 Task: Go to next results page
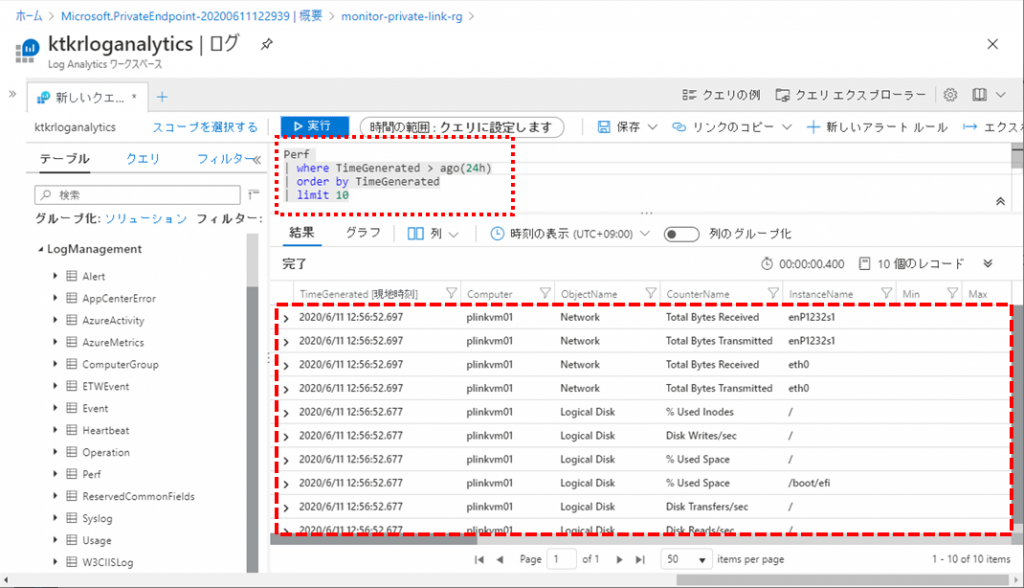619,559
